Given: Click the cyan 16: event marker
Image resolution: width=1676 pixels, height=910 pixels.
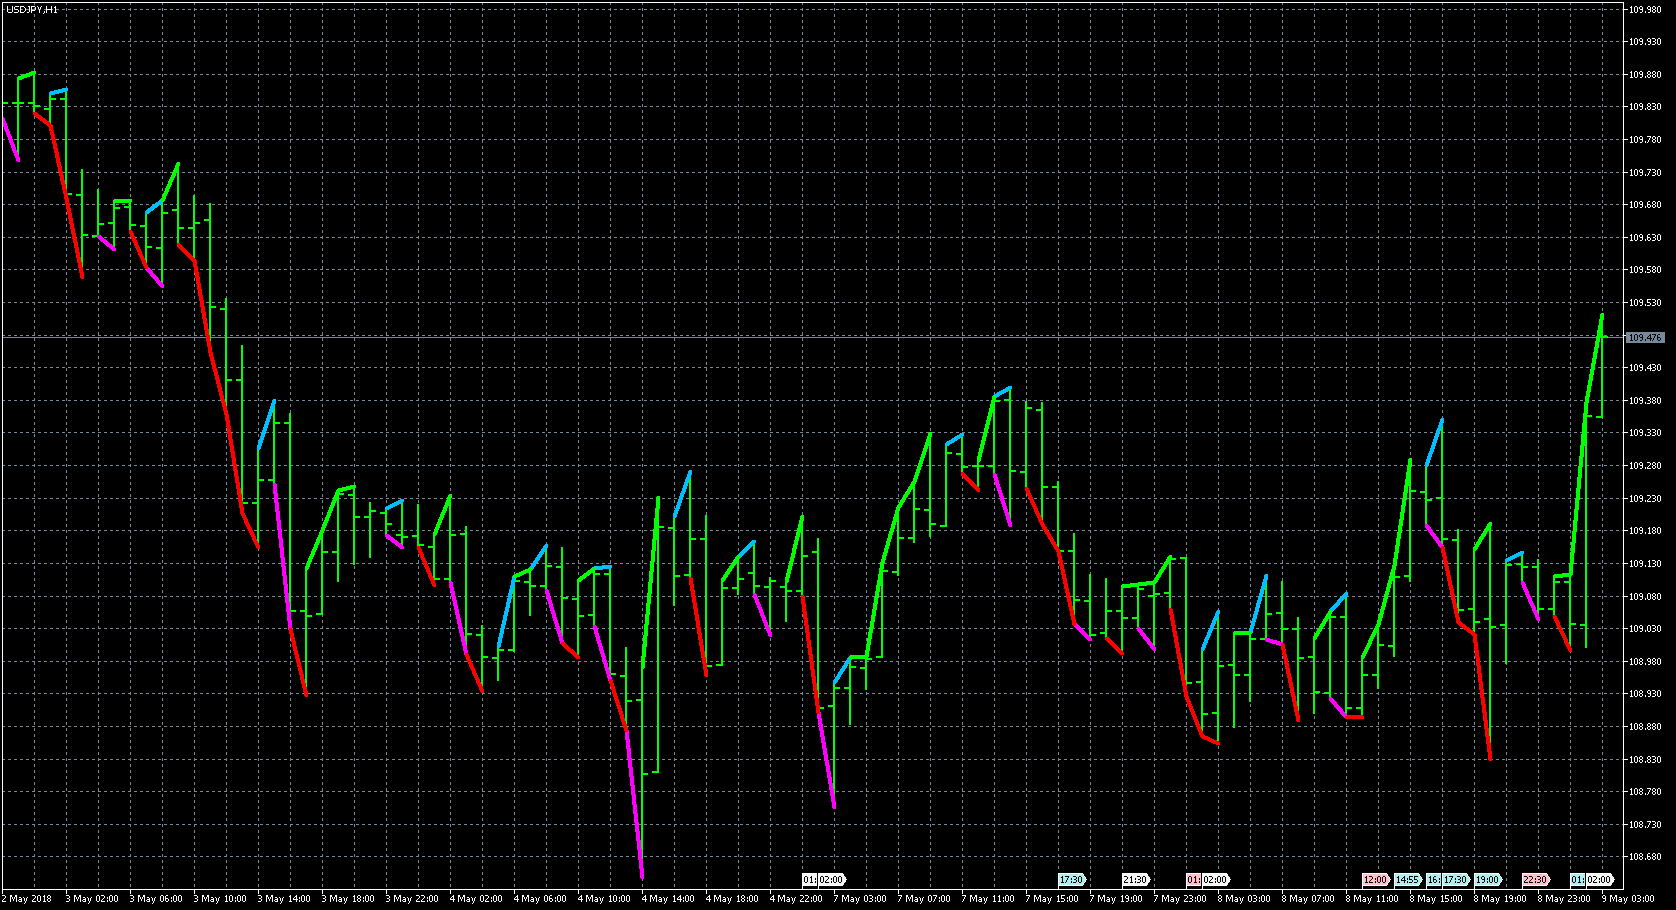Looking at the screenshot, I should click(1433, 880).
